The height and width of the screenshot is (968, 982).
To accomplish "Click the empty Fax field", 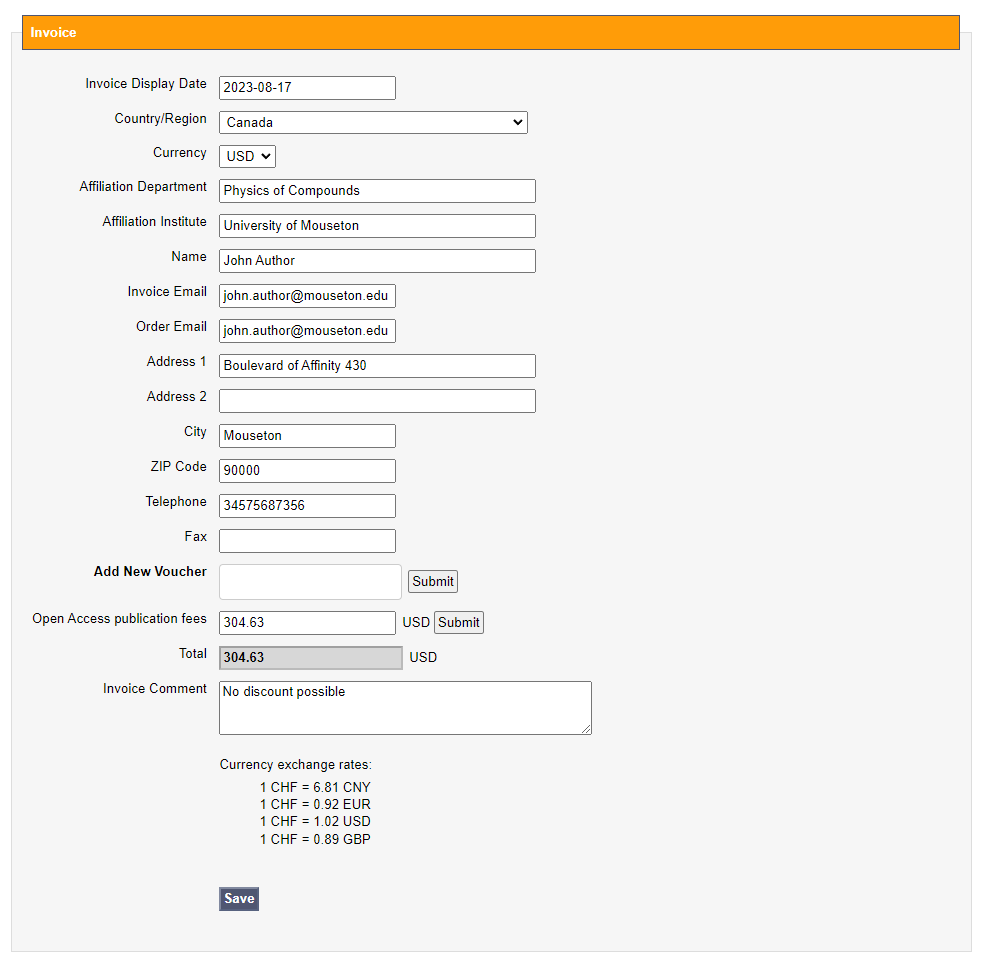I will 307,541.
